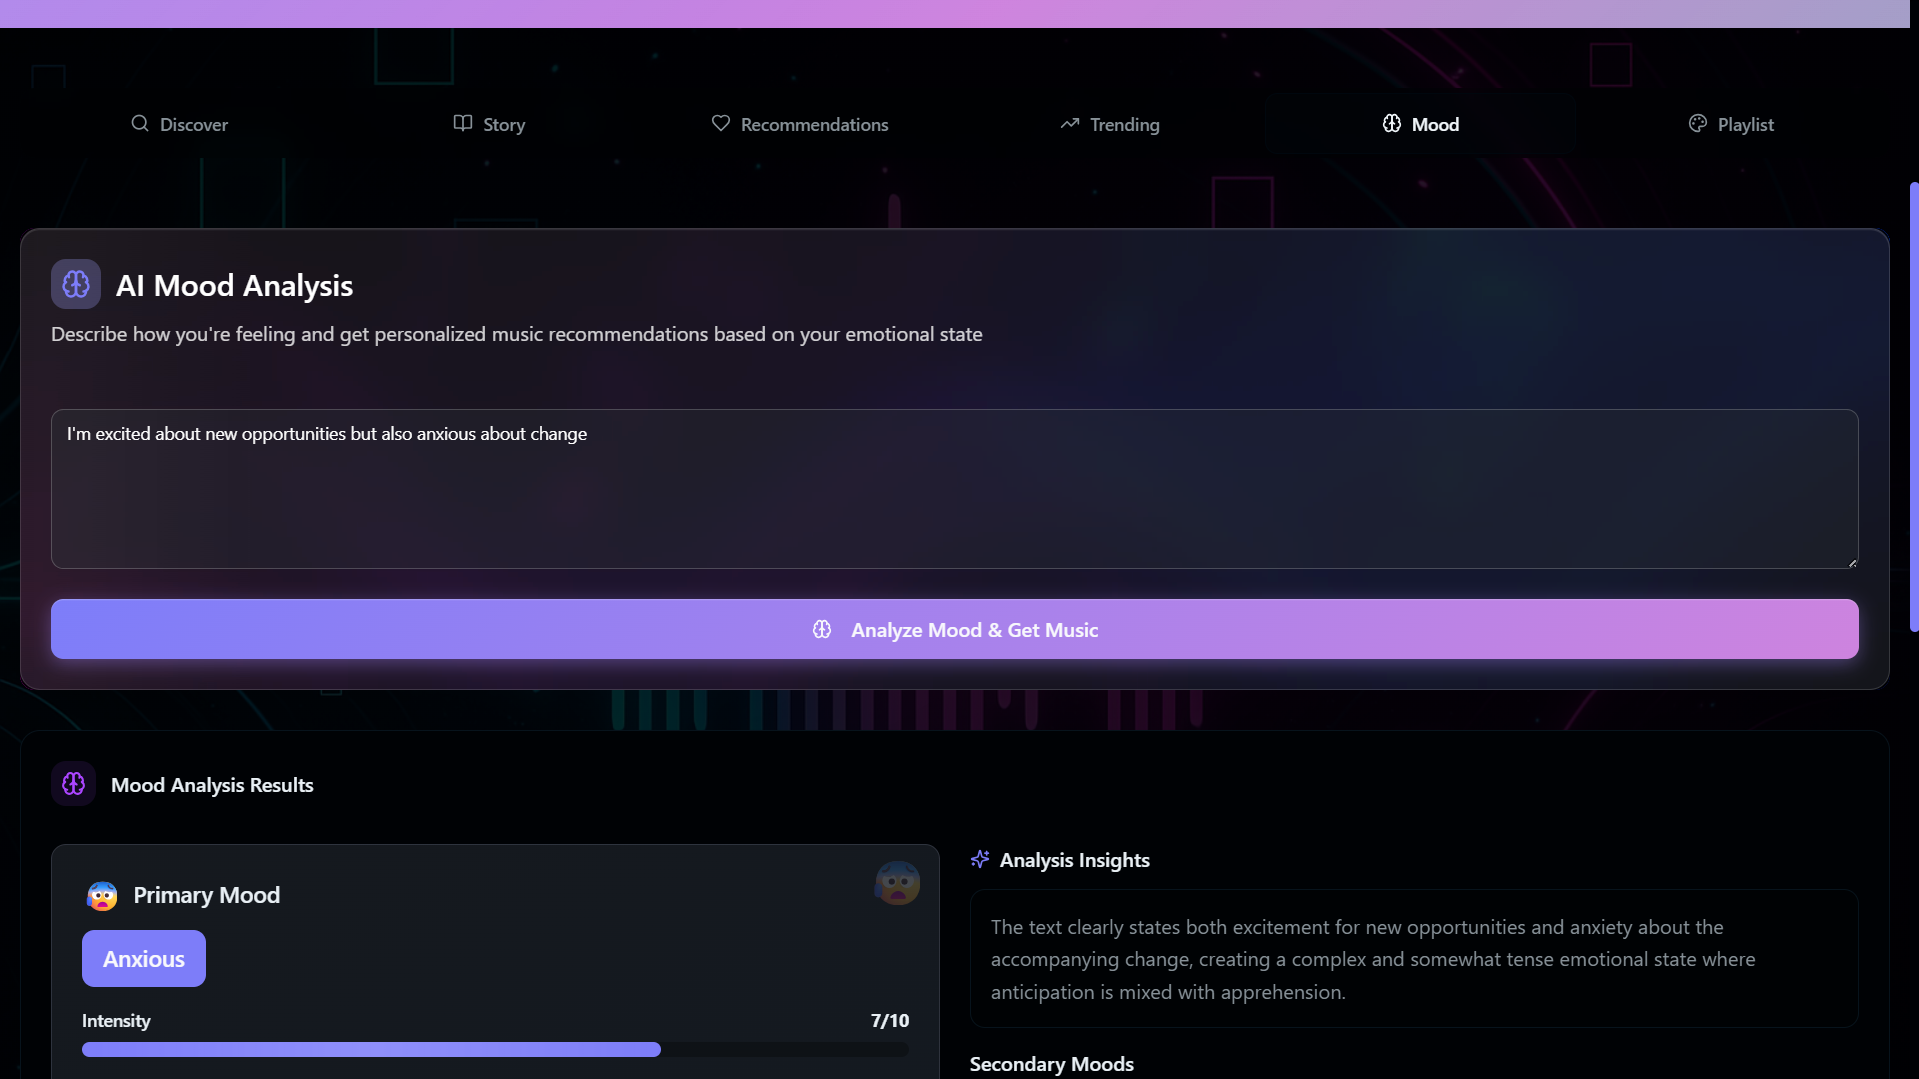The image size is (1919, 1079).
Task: Click the Mood Analysis Results heading
Action: click(x=212, y=785)
